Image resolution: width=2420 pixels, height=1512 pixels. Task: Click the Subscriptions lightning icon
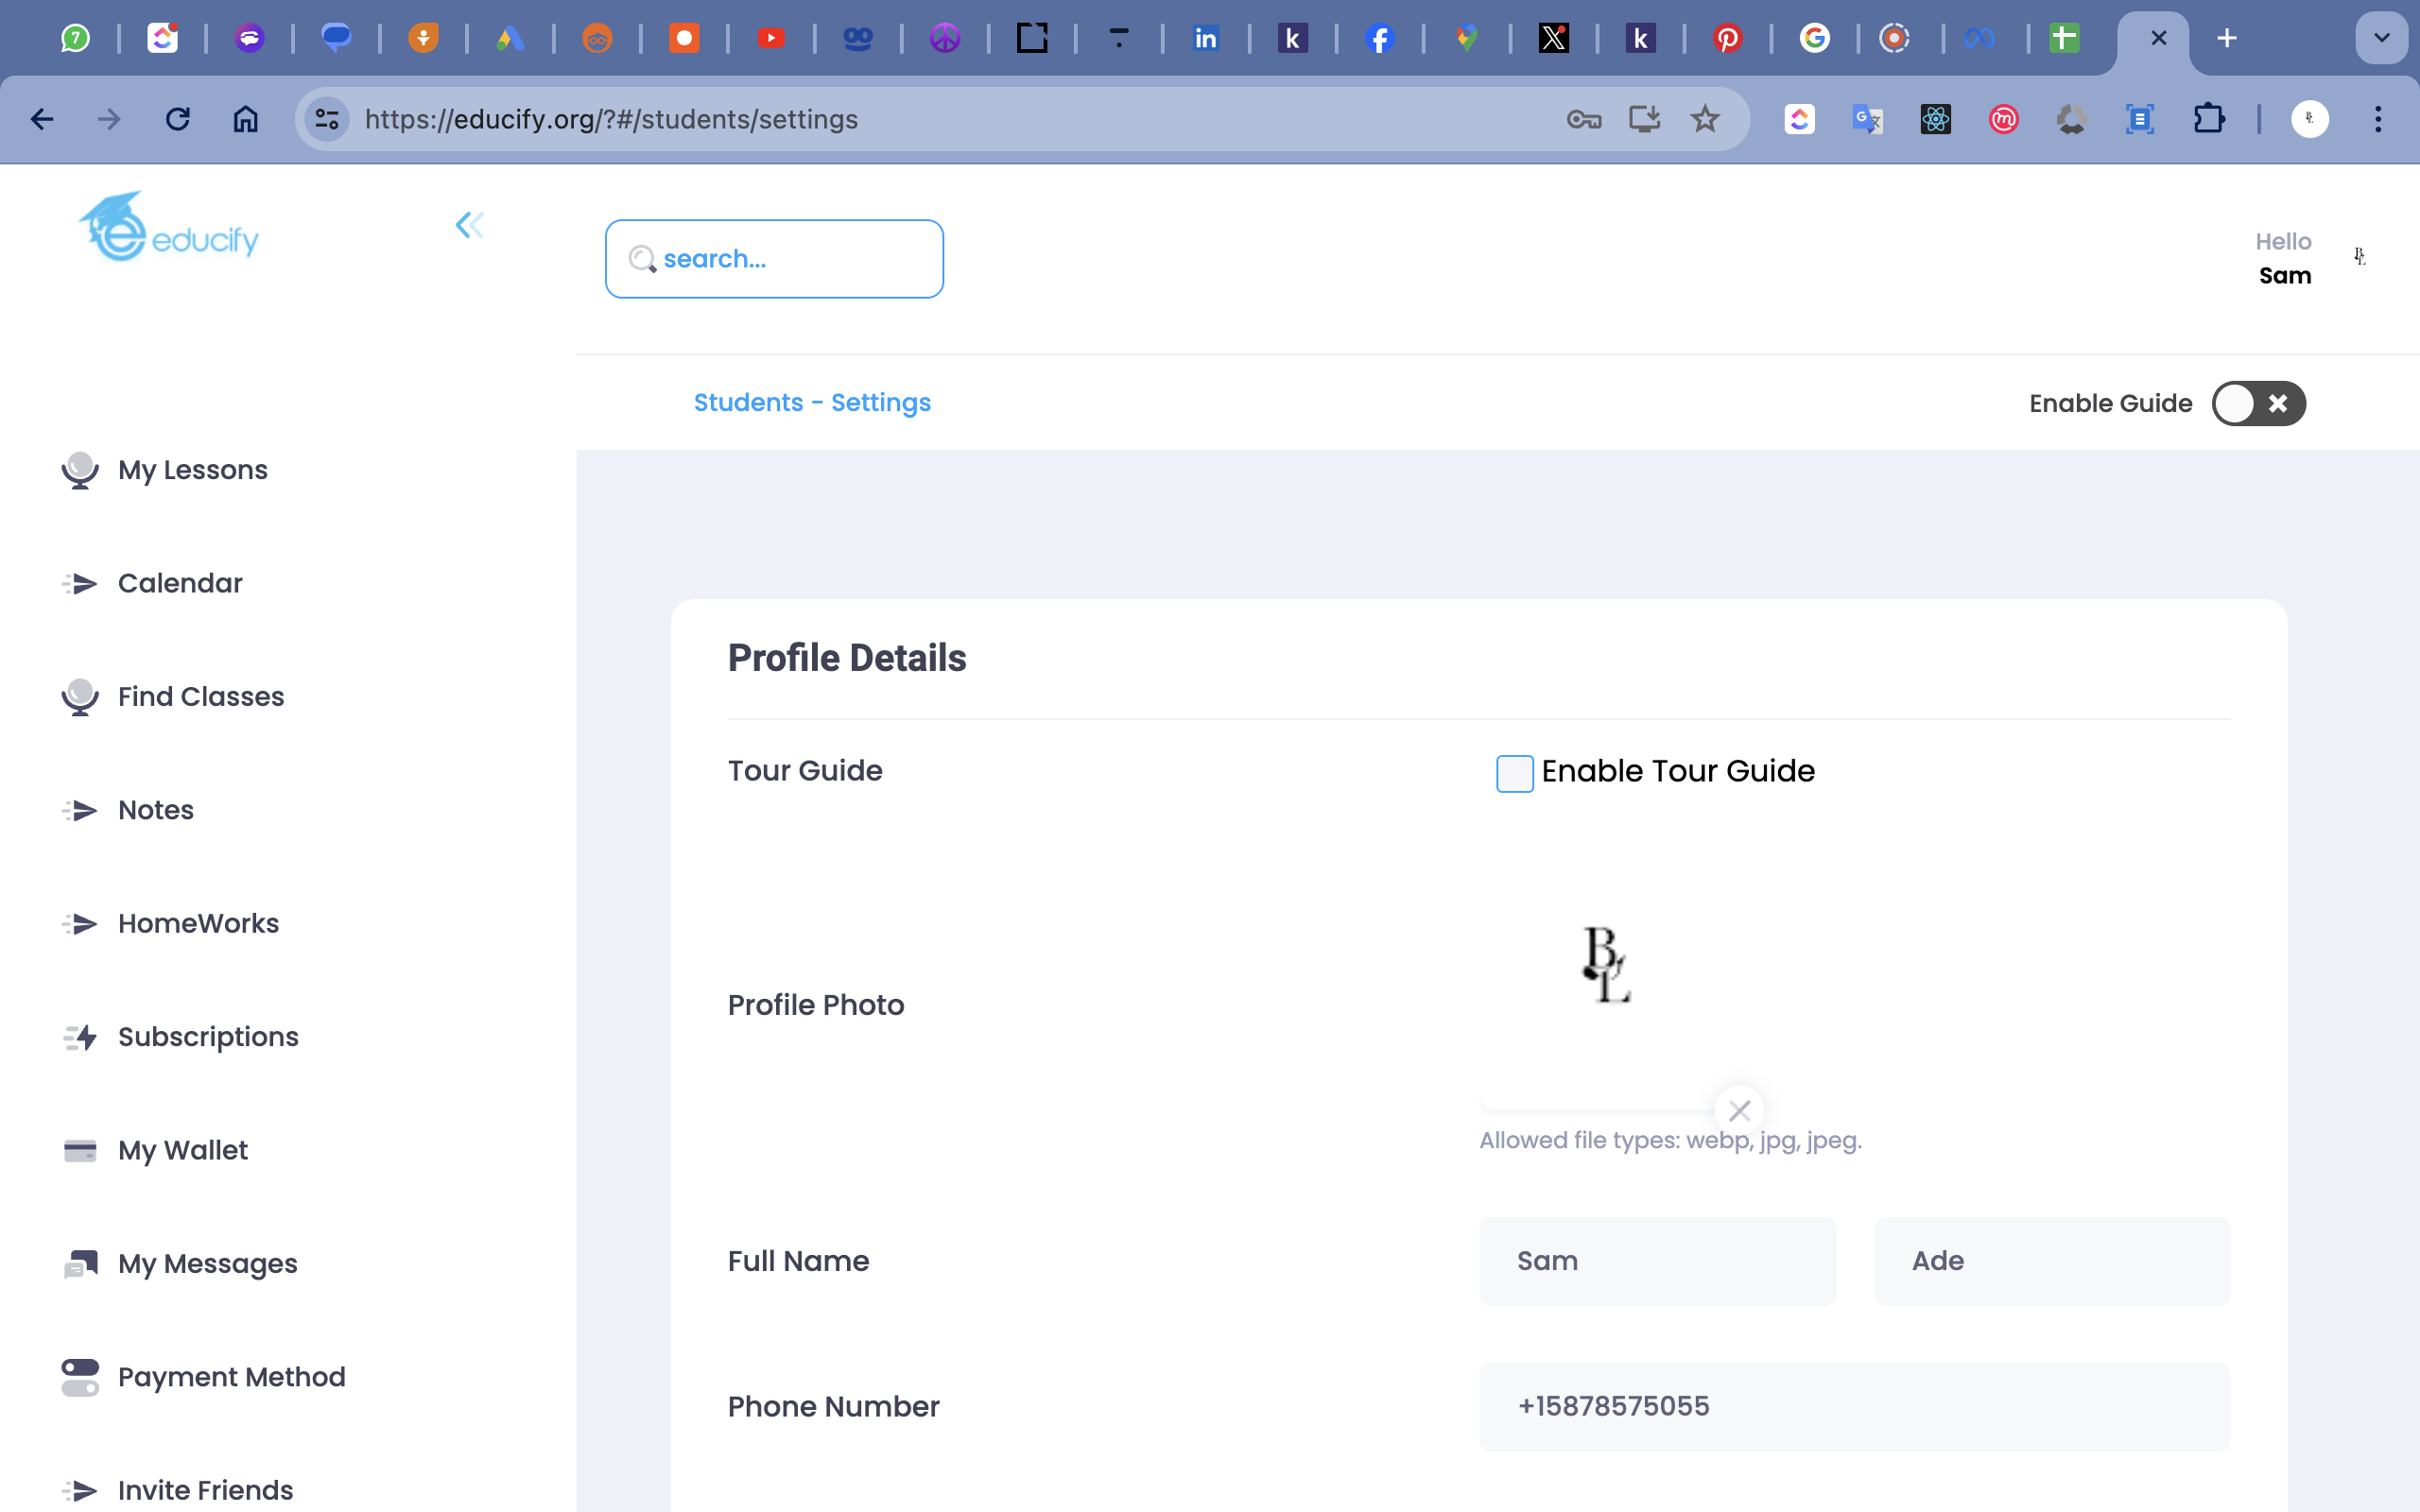[80, 1037]
